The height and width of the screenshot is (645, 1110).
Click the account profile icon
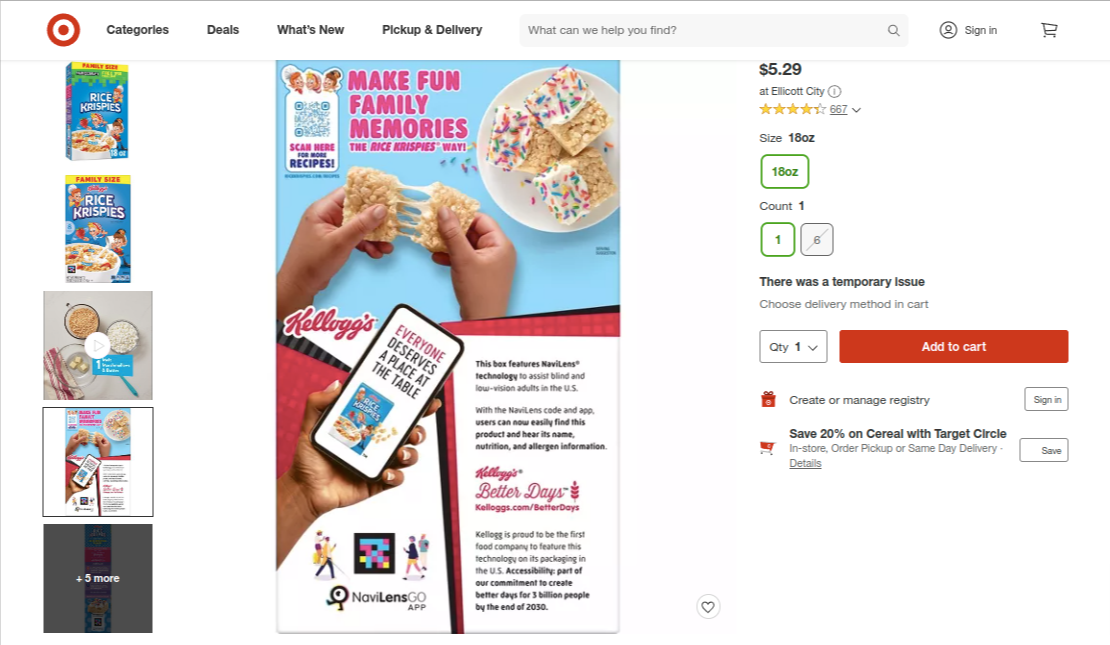coord(948,30)
